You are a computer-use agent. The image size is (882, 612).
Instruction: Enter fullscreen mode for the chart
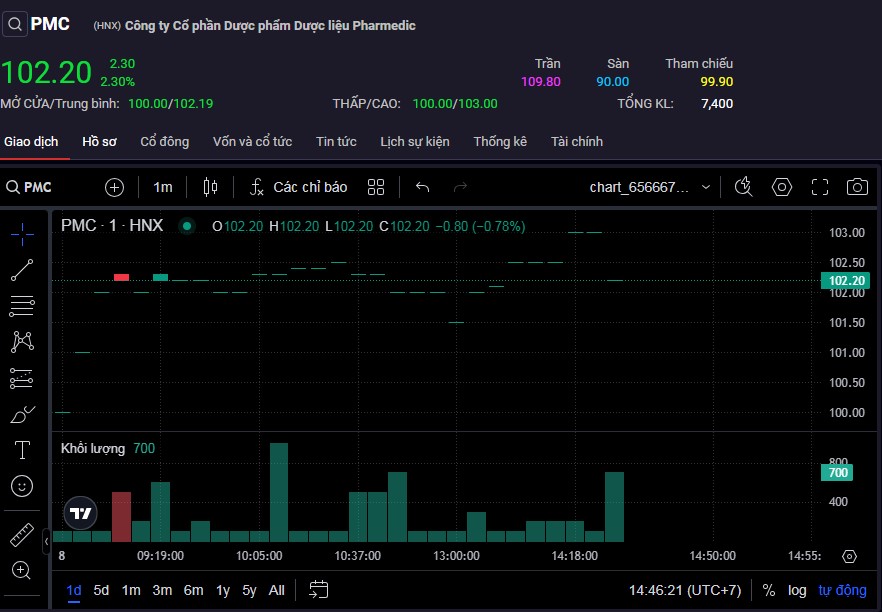click(820, 187)
